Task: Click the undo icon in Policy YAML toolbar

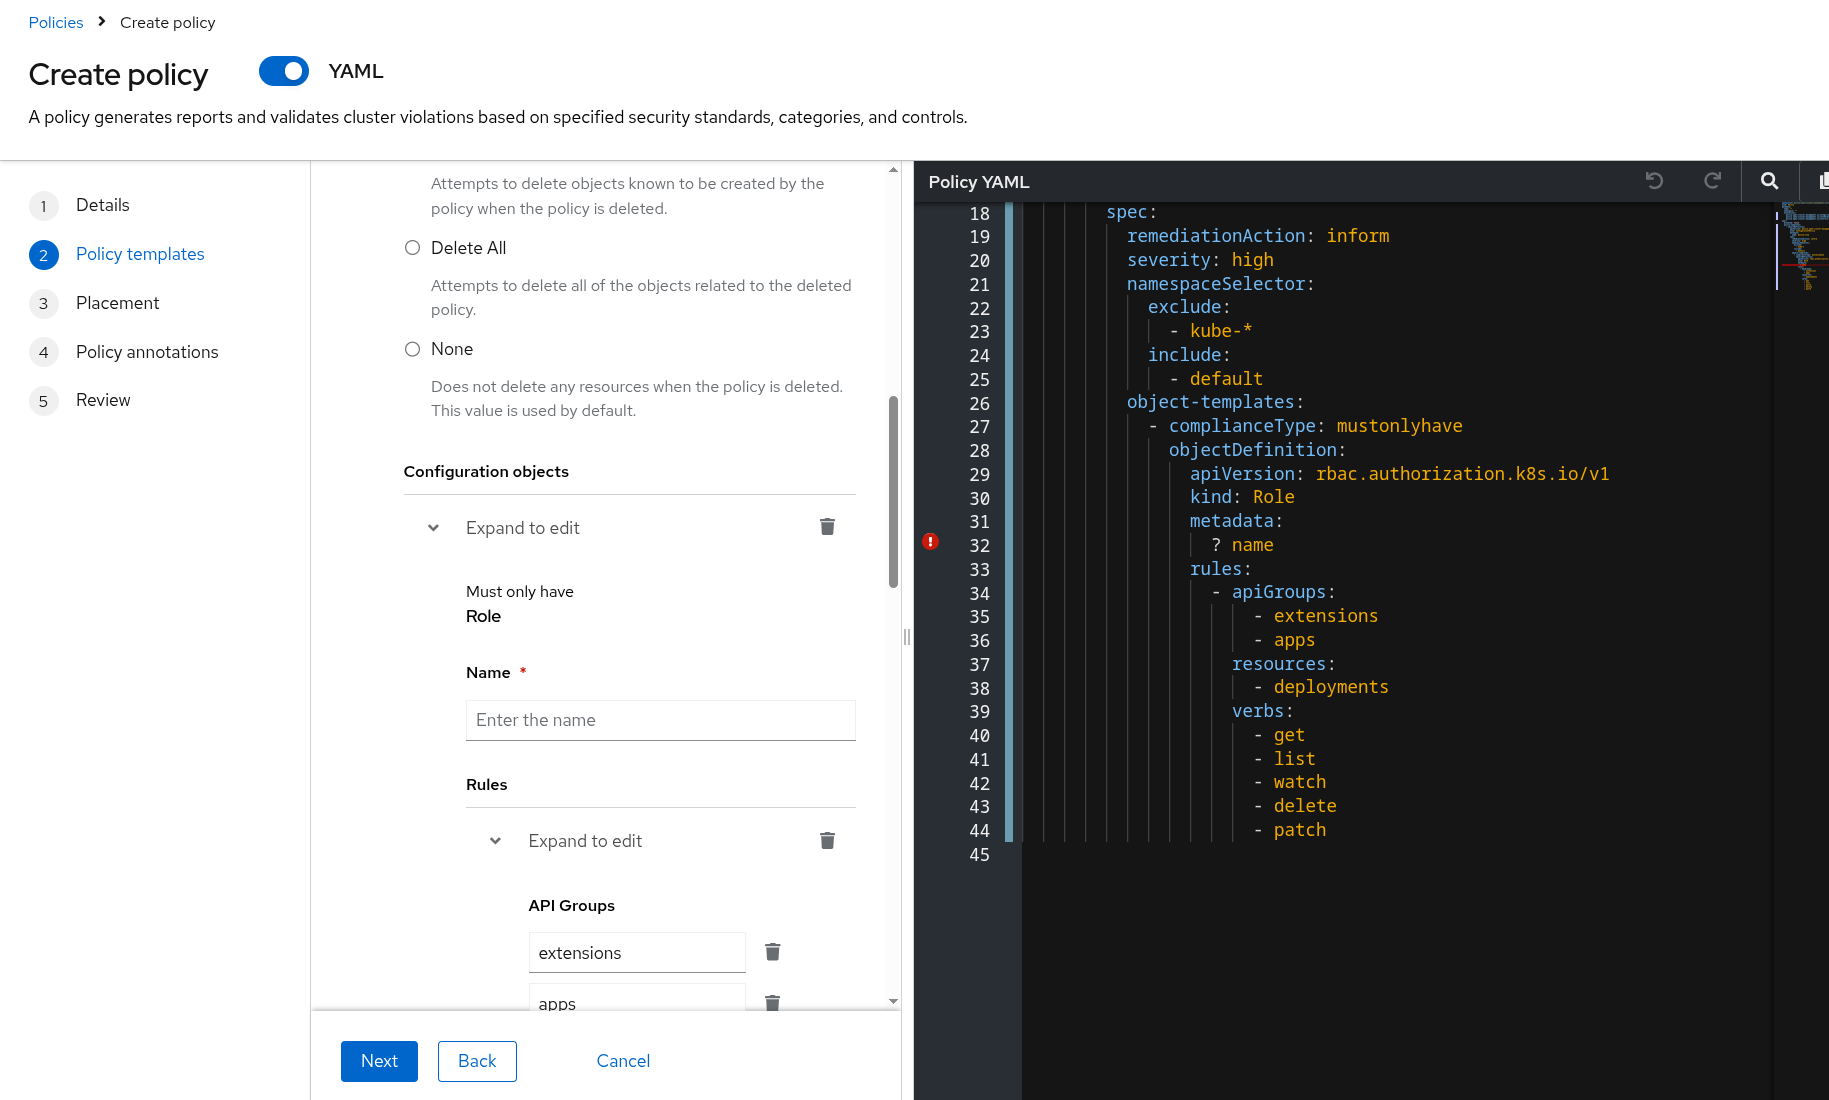Action: (x=1654, y=181)
